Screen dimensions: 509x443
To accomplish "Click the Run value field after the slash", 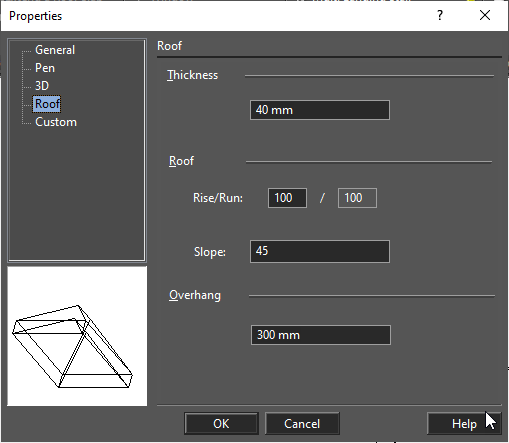I will 357,198.
